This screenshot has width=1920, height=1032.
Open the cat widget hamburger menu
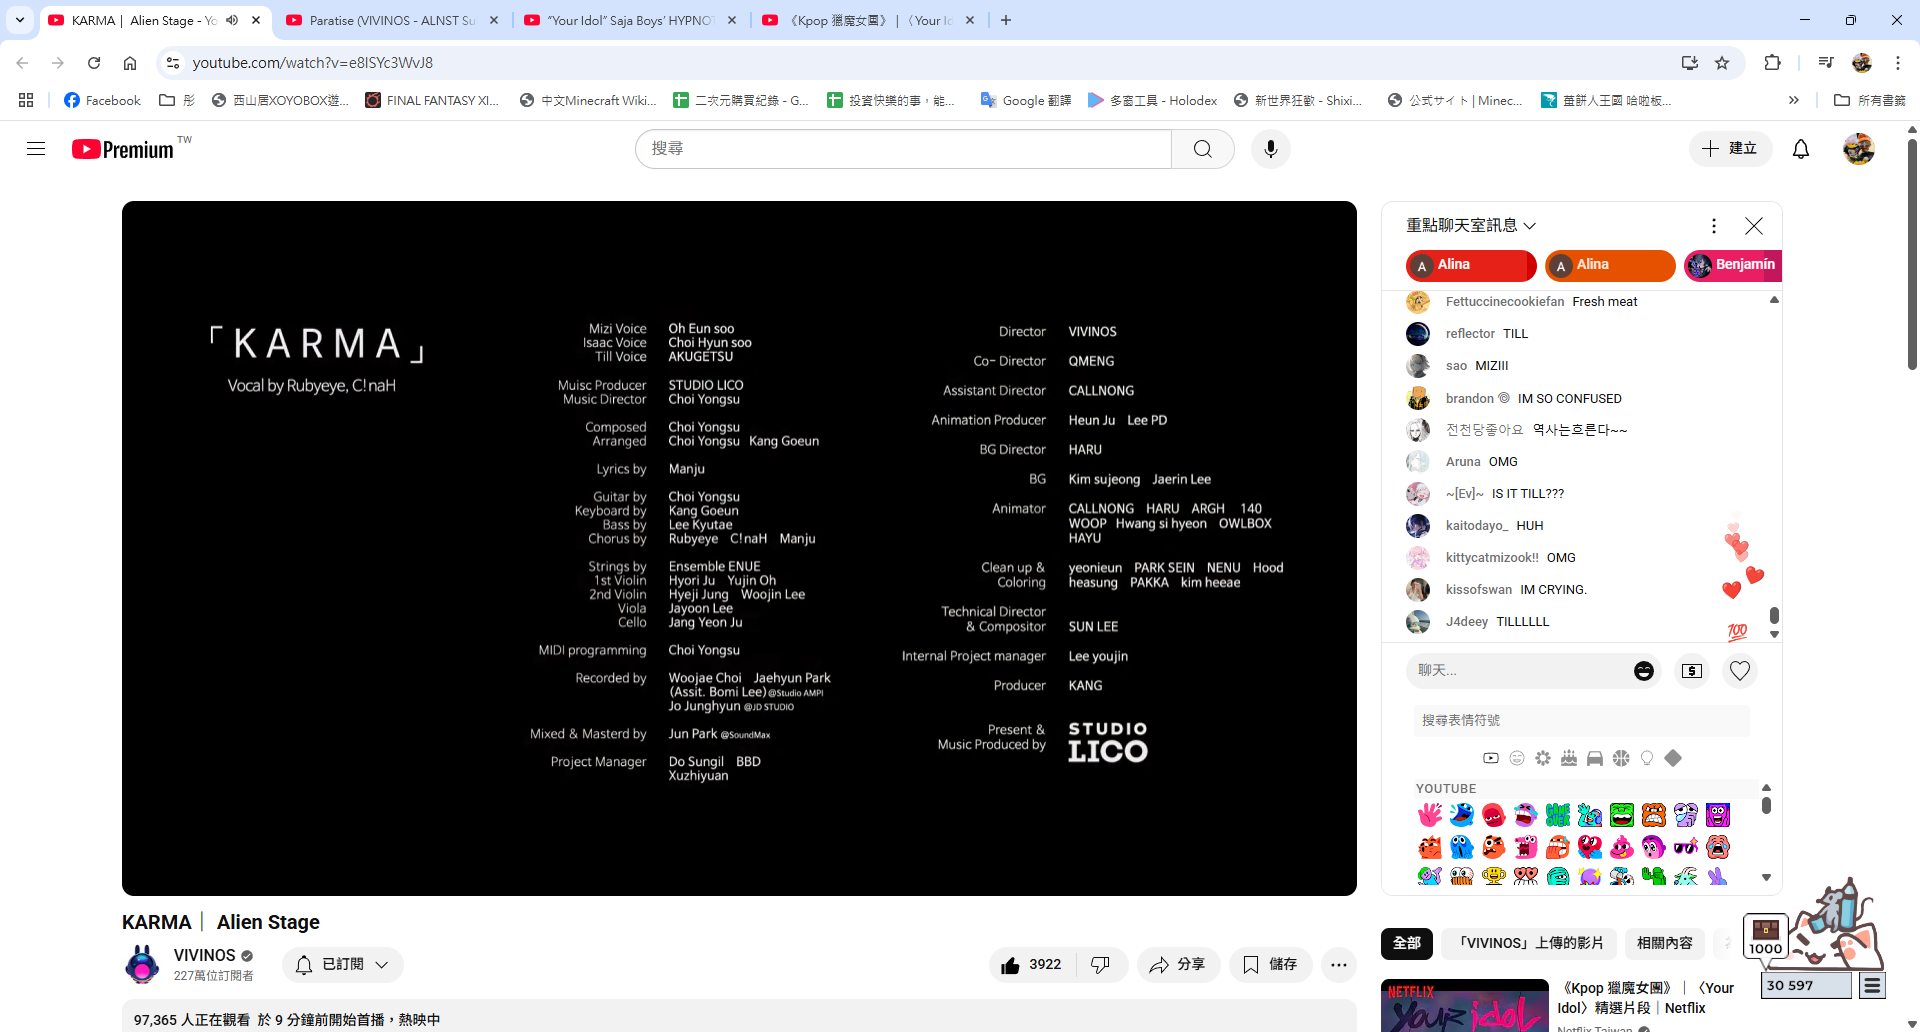pos(1872,986)
